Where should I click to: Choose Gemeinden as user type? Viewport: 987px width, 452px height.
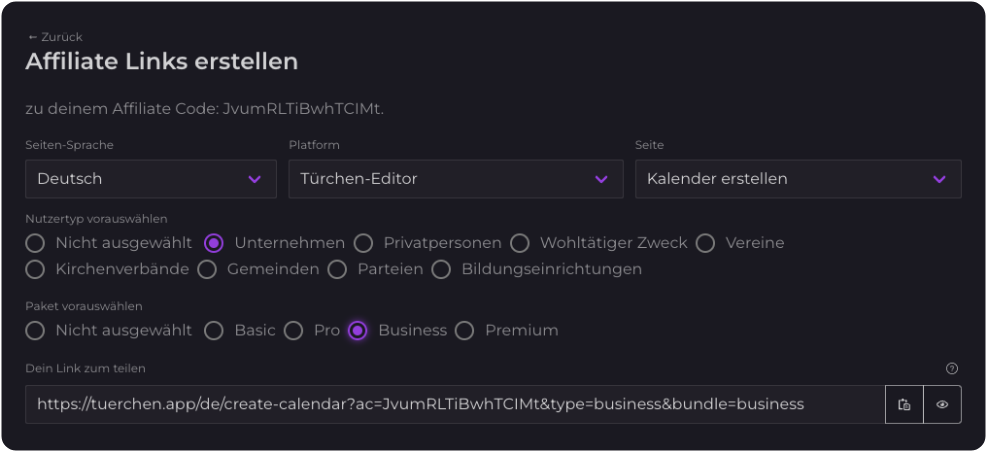(x=207, y=269)
